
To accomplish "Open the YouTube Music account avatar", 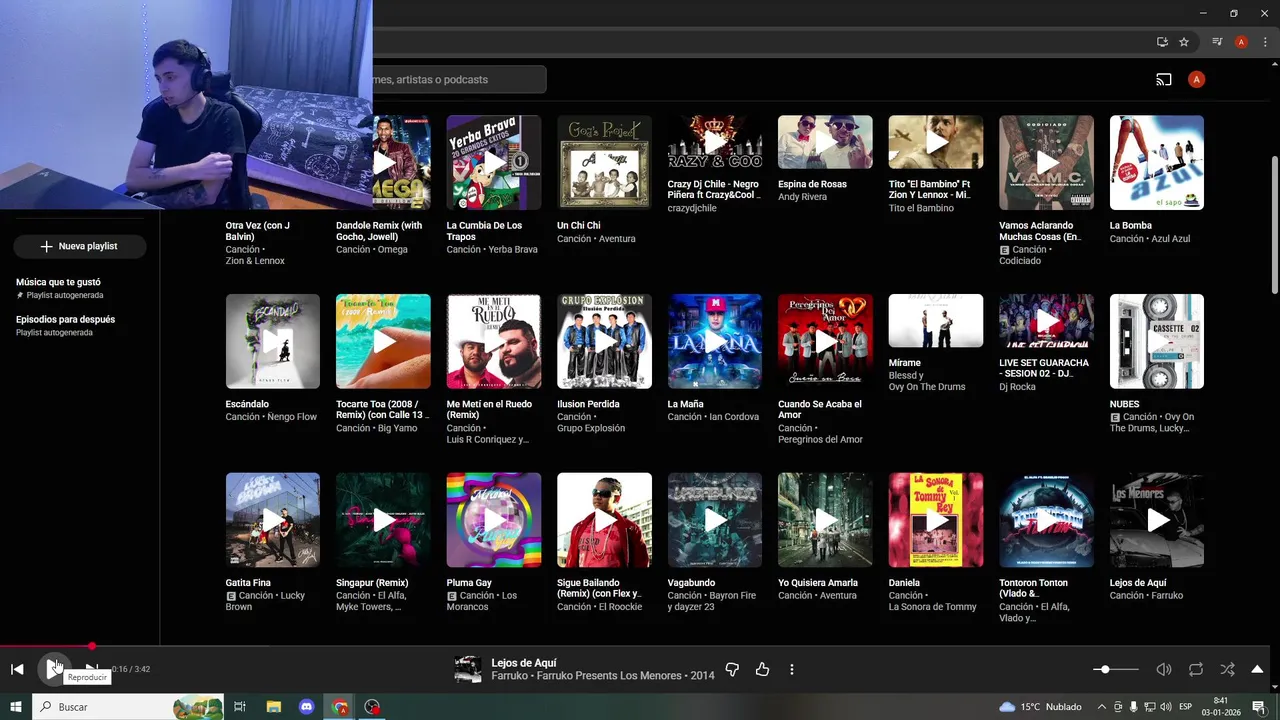I will coord(1196,79).
